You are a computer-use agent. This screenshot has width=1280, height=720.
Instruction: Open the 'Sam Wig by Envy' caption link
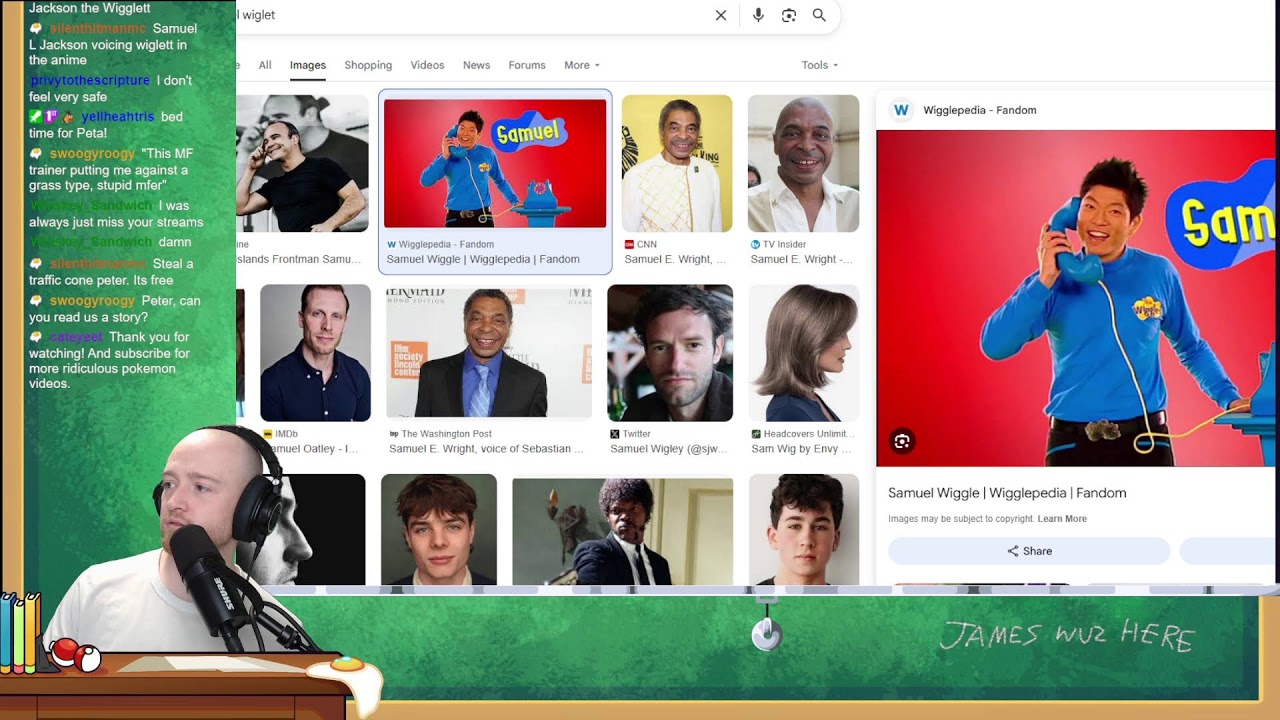coord(801,449)
